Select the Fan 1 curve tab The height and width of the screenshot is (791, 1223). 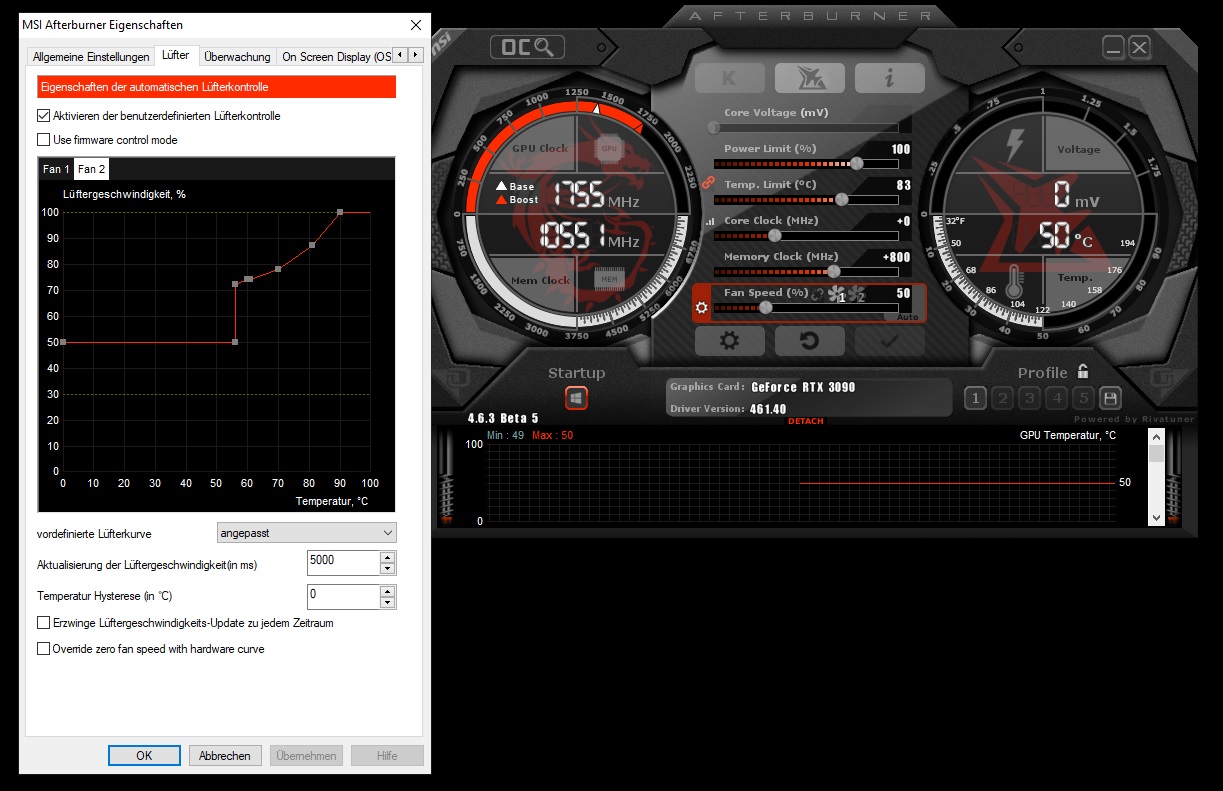56,169
